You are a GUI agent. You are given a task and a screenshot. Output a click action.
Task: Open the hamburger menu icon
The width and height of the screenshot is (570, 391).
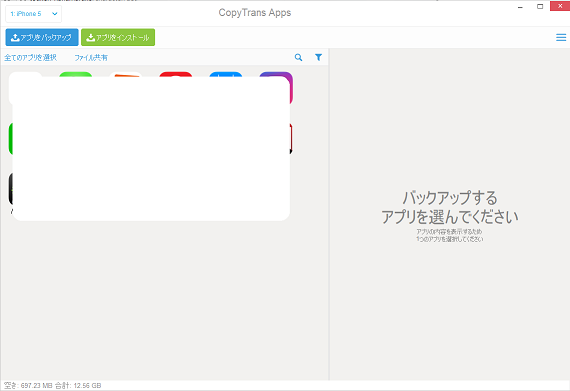tap(561, 37)
